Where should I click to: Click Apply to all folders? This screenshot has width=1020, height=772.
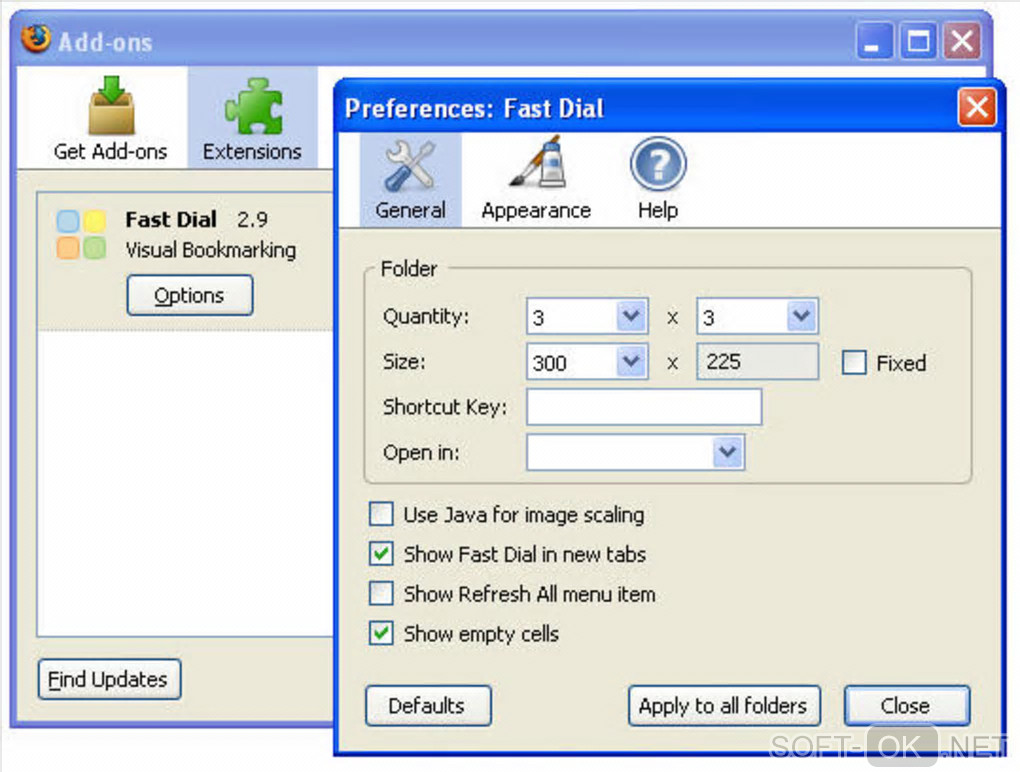point(724,706)
